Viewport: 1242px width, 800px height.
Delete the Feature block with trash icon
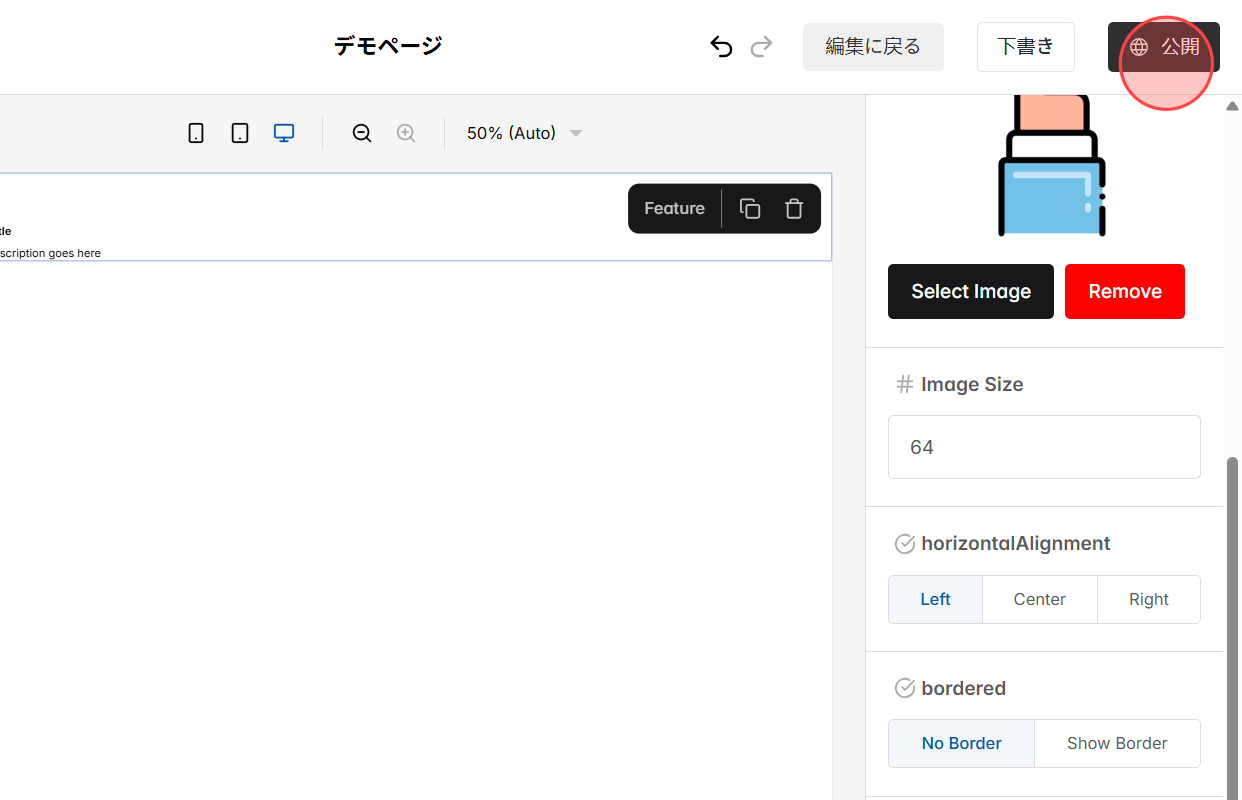tap(793, 208)
